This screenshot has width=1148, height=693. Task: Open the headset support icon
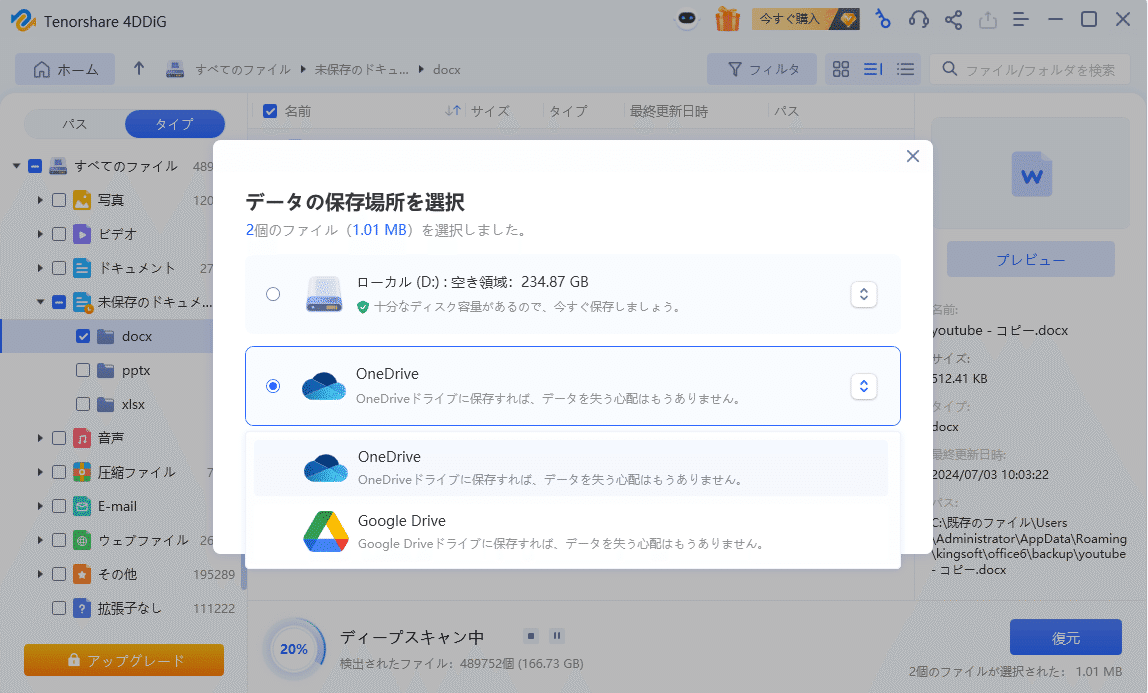pyautogui.click(x=919, y=20)
